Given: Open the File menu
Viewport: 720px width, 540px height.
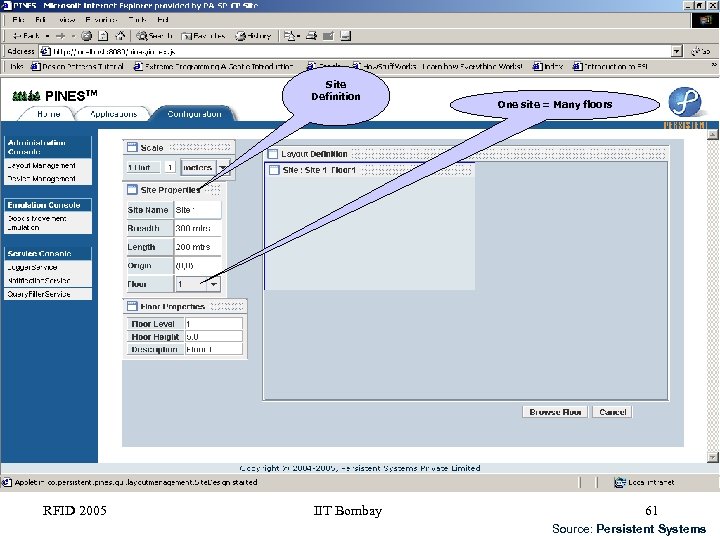Looking at the screenshot, I should click(18, 20).
